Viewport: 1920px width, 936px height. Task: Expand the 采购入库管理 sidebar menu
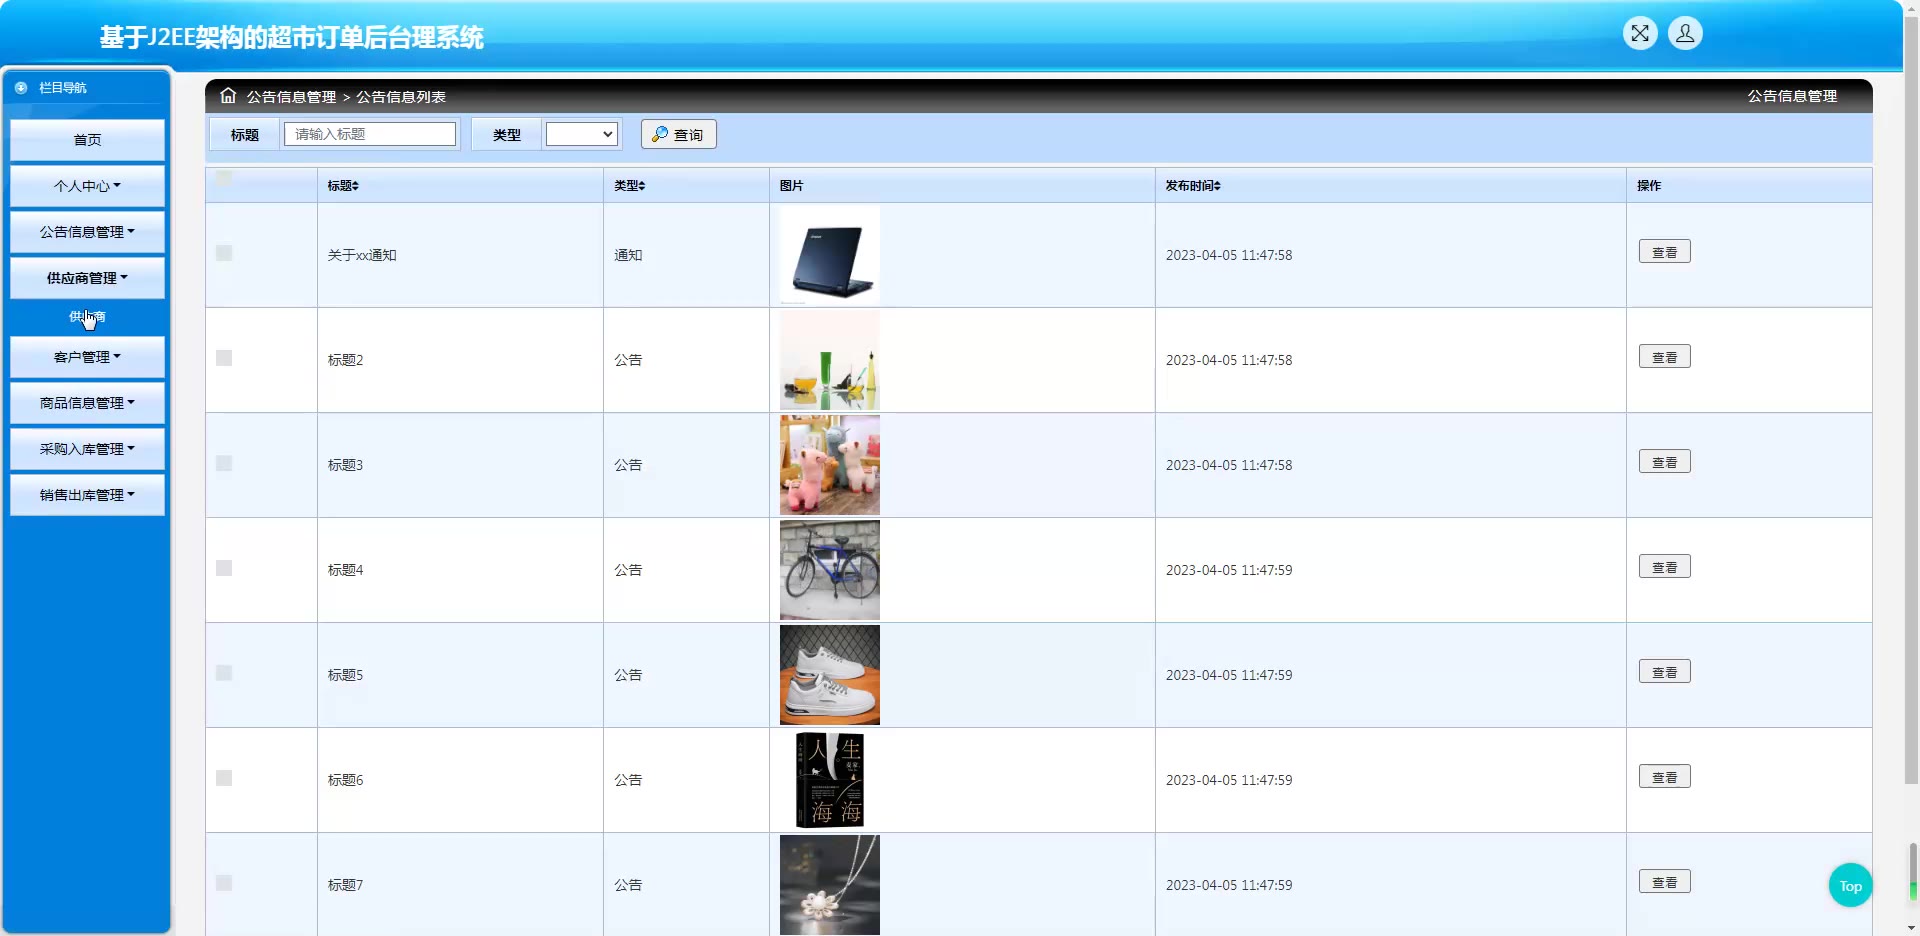[87, 449]
